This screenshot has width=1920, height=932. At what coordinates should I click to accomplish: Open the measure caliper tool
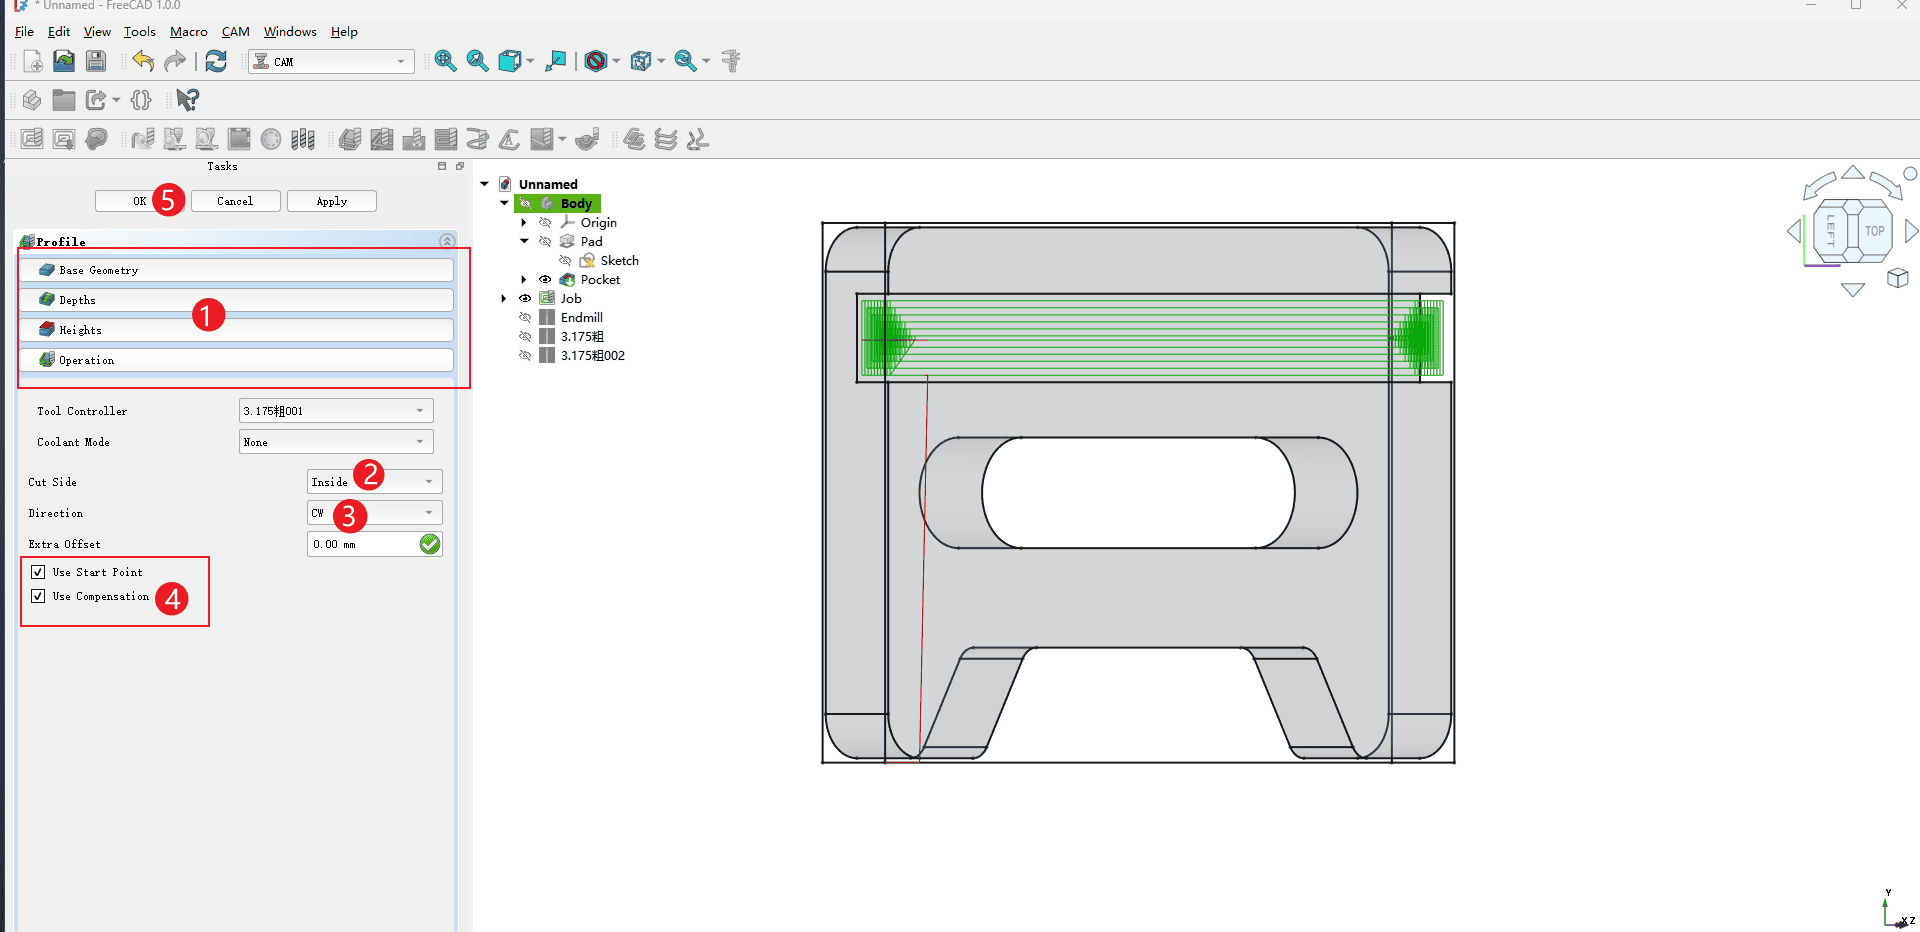pos(731,61)
